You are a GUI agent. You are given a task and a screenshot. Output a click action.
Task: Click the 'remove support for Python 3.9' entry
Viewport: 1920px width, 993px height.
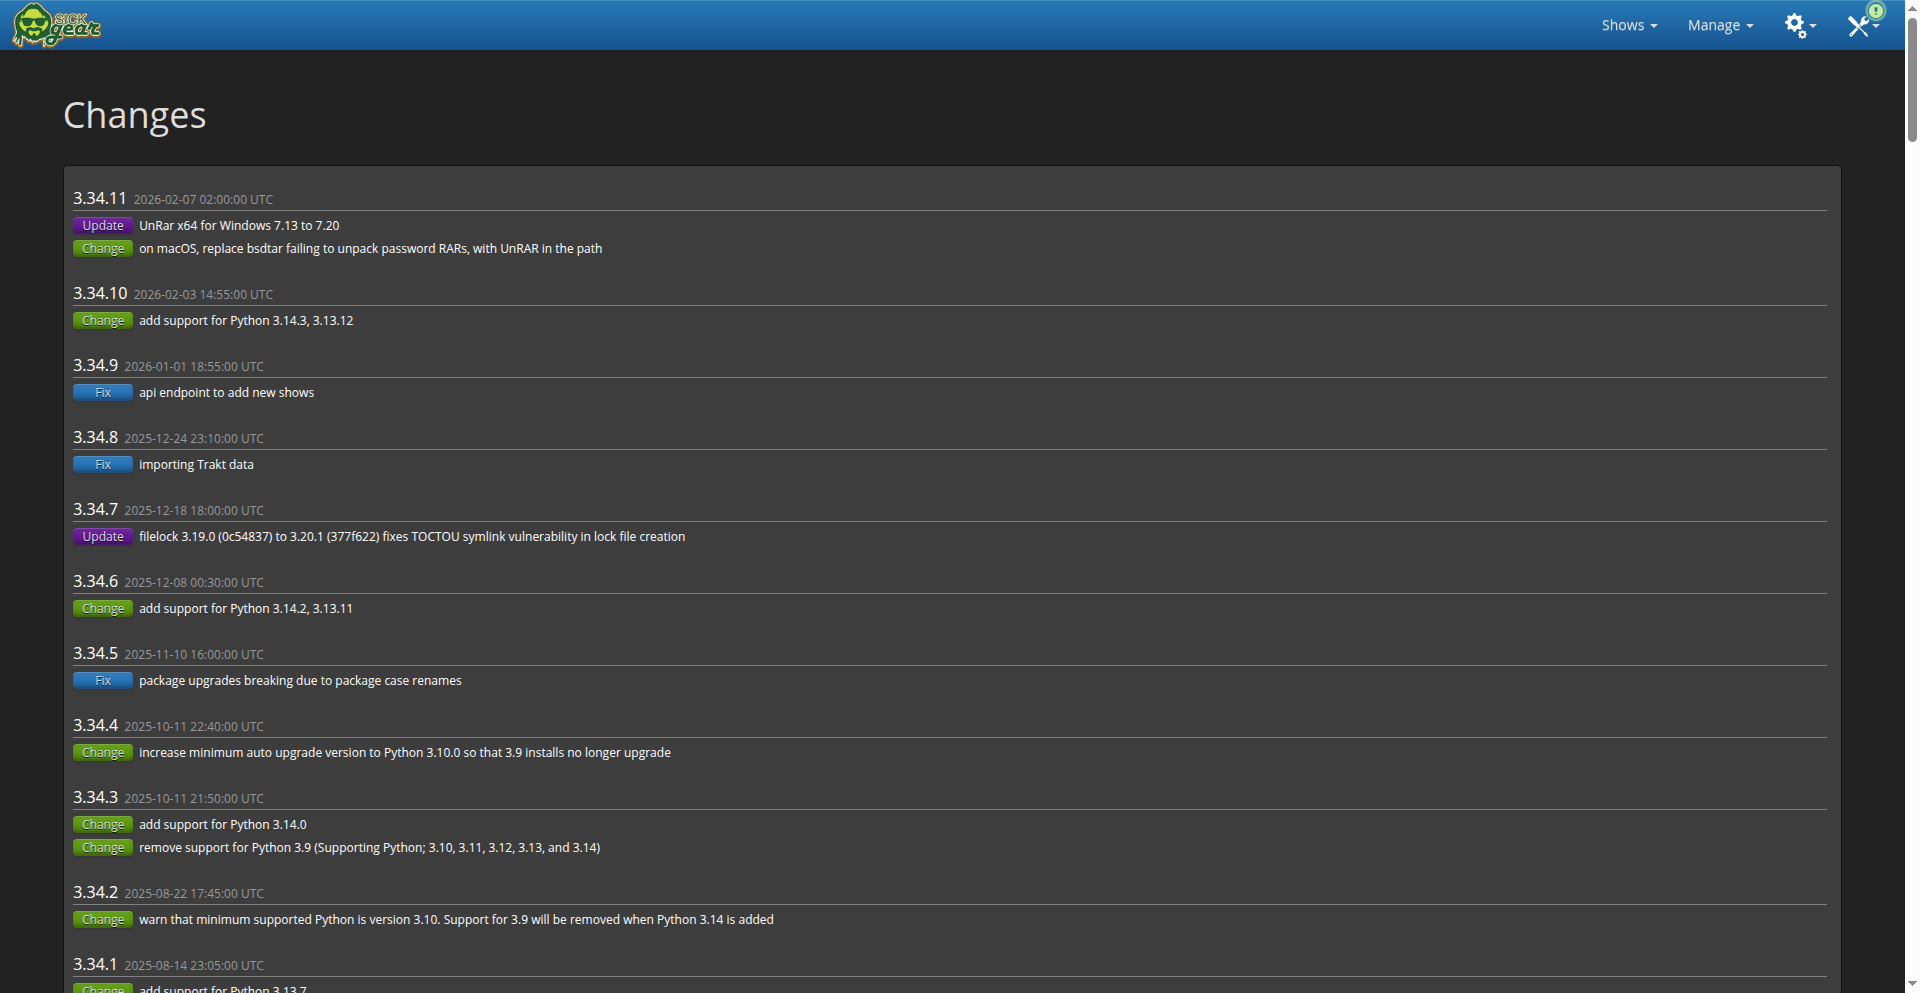coord(369,848)
